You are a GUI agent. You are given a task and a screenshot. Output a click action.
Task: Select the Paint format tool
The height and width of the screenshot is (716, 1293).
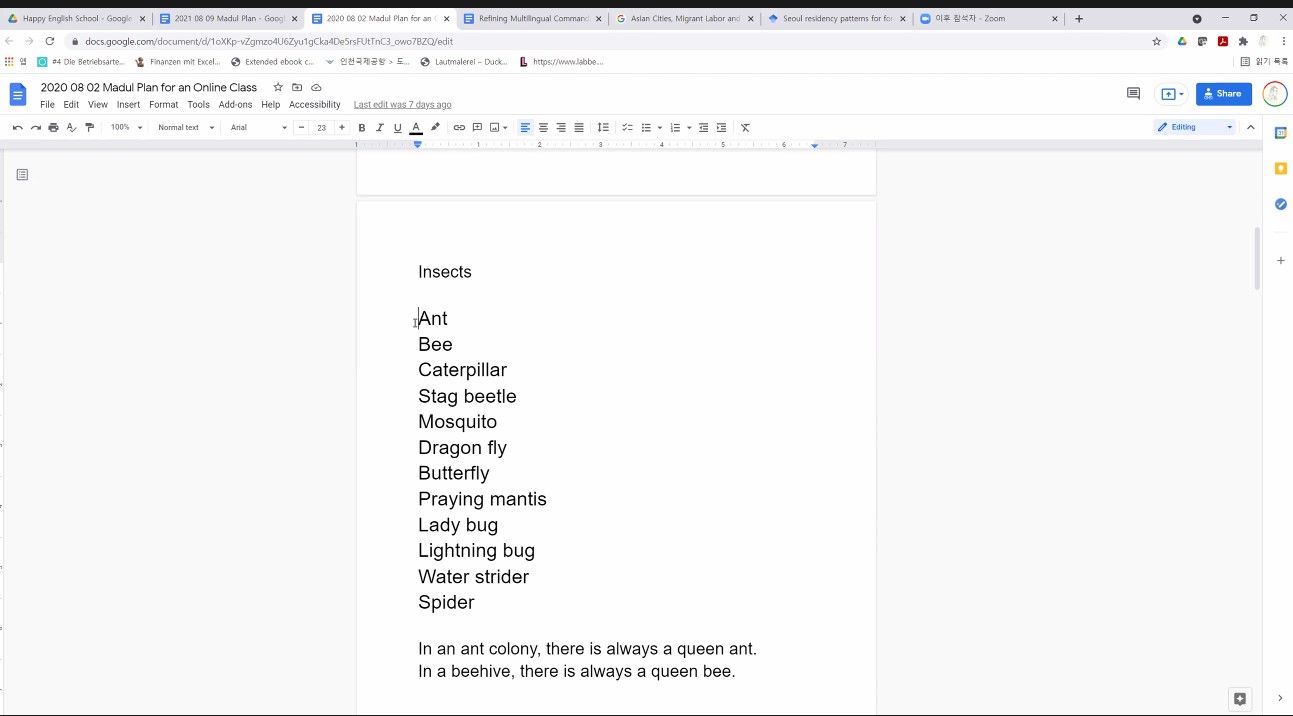[x=90, y=128]
